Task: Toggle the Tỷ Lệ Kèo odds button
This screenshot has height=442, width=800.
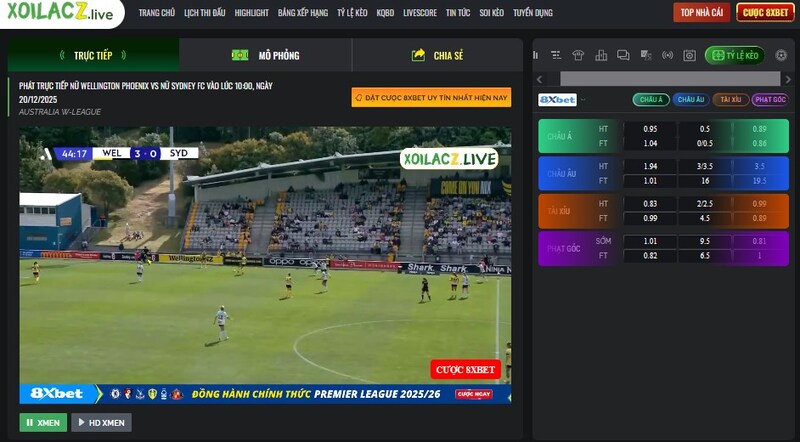Action: point(734,55)
